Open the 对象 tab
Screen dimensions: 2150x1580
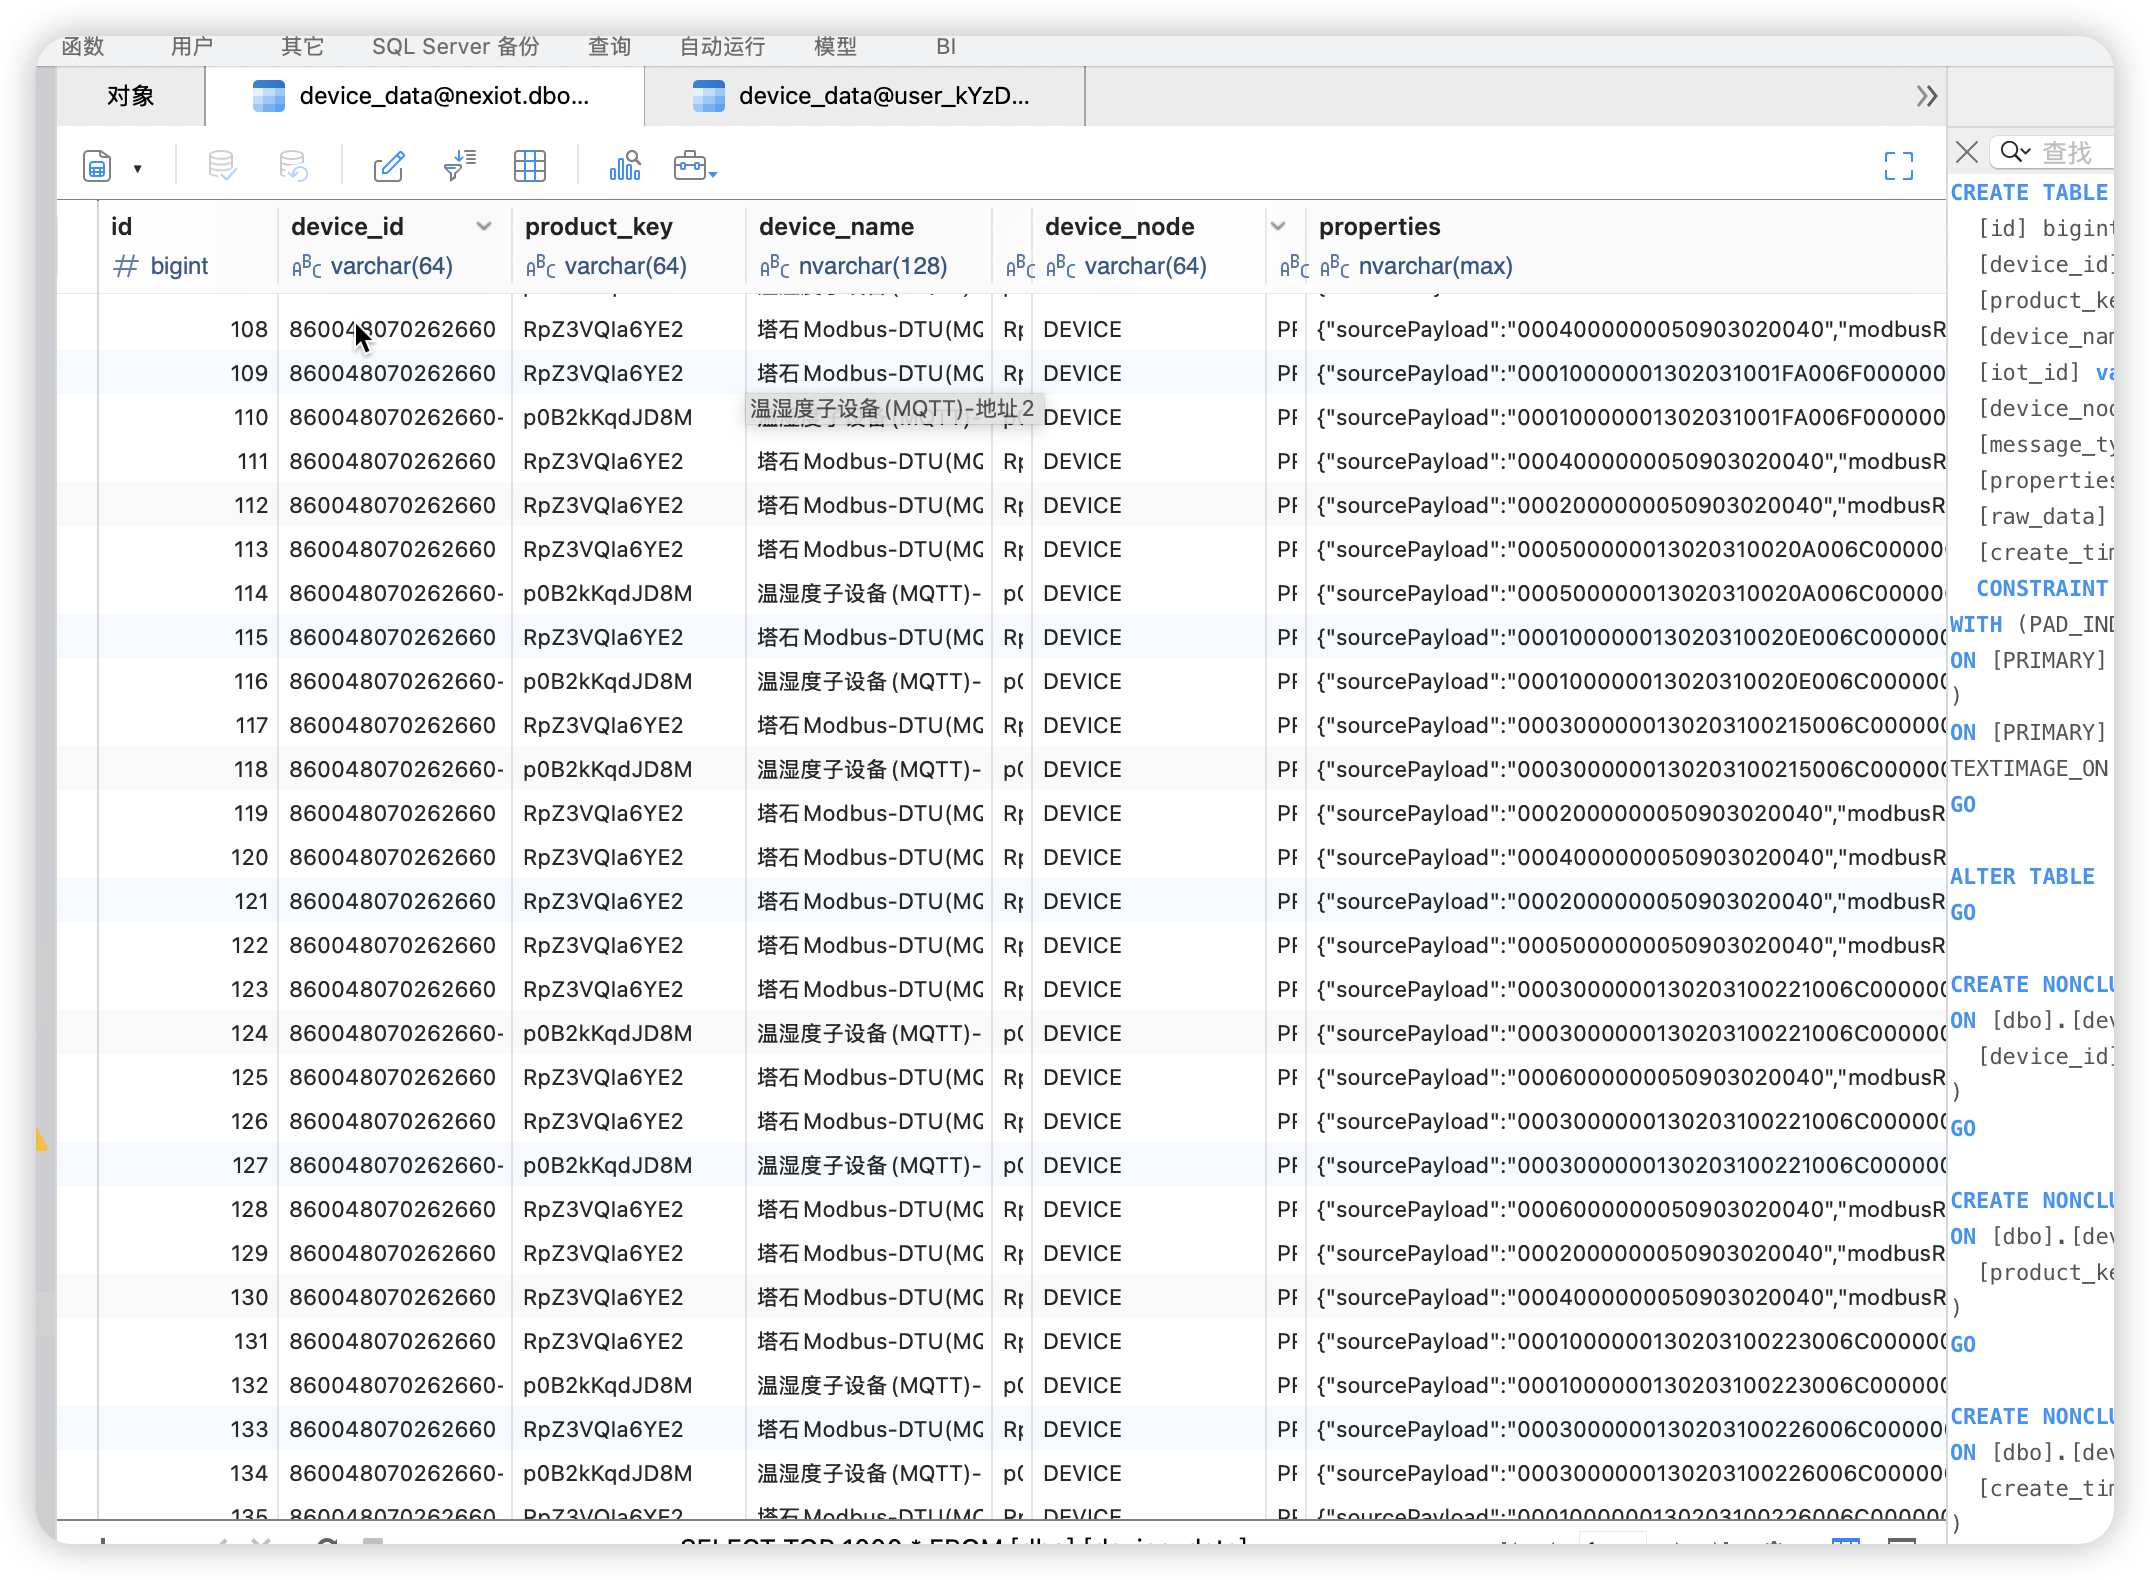pos(130,96)
